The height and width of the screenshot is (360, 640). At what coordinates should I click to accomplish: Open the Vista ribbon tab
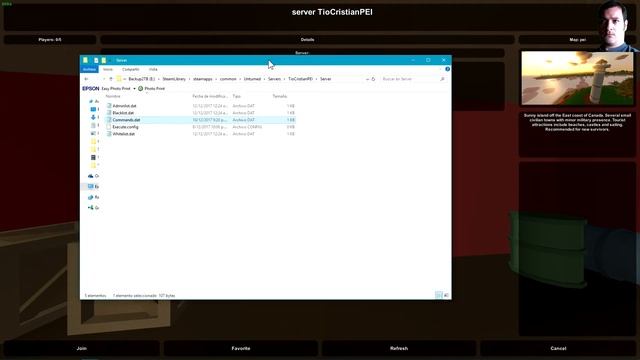click(x=153, y=69)
